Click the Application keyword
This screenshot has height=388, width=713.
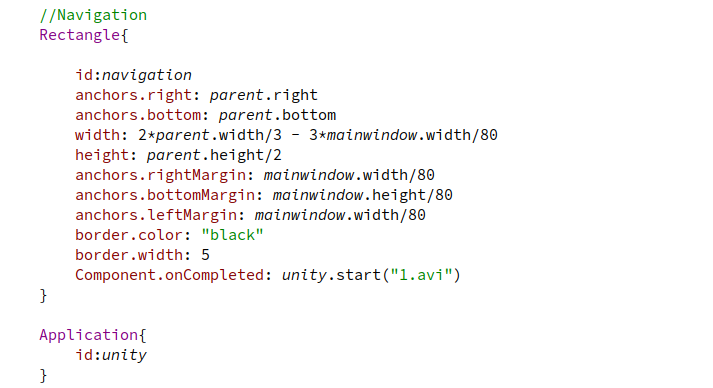(89, 335)
